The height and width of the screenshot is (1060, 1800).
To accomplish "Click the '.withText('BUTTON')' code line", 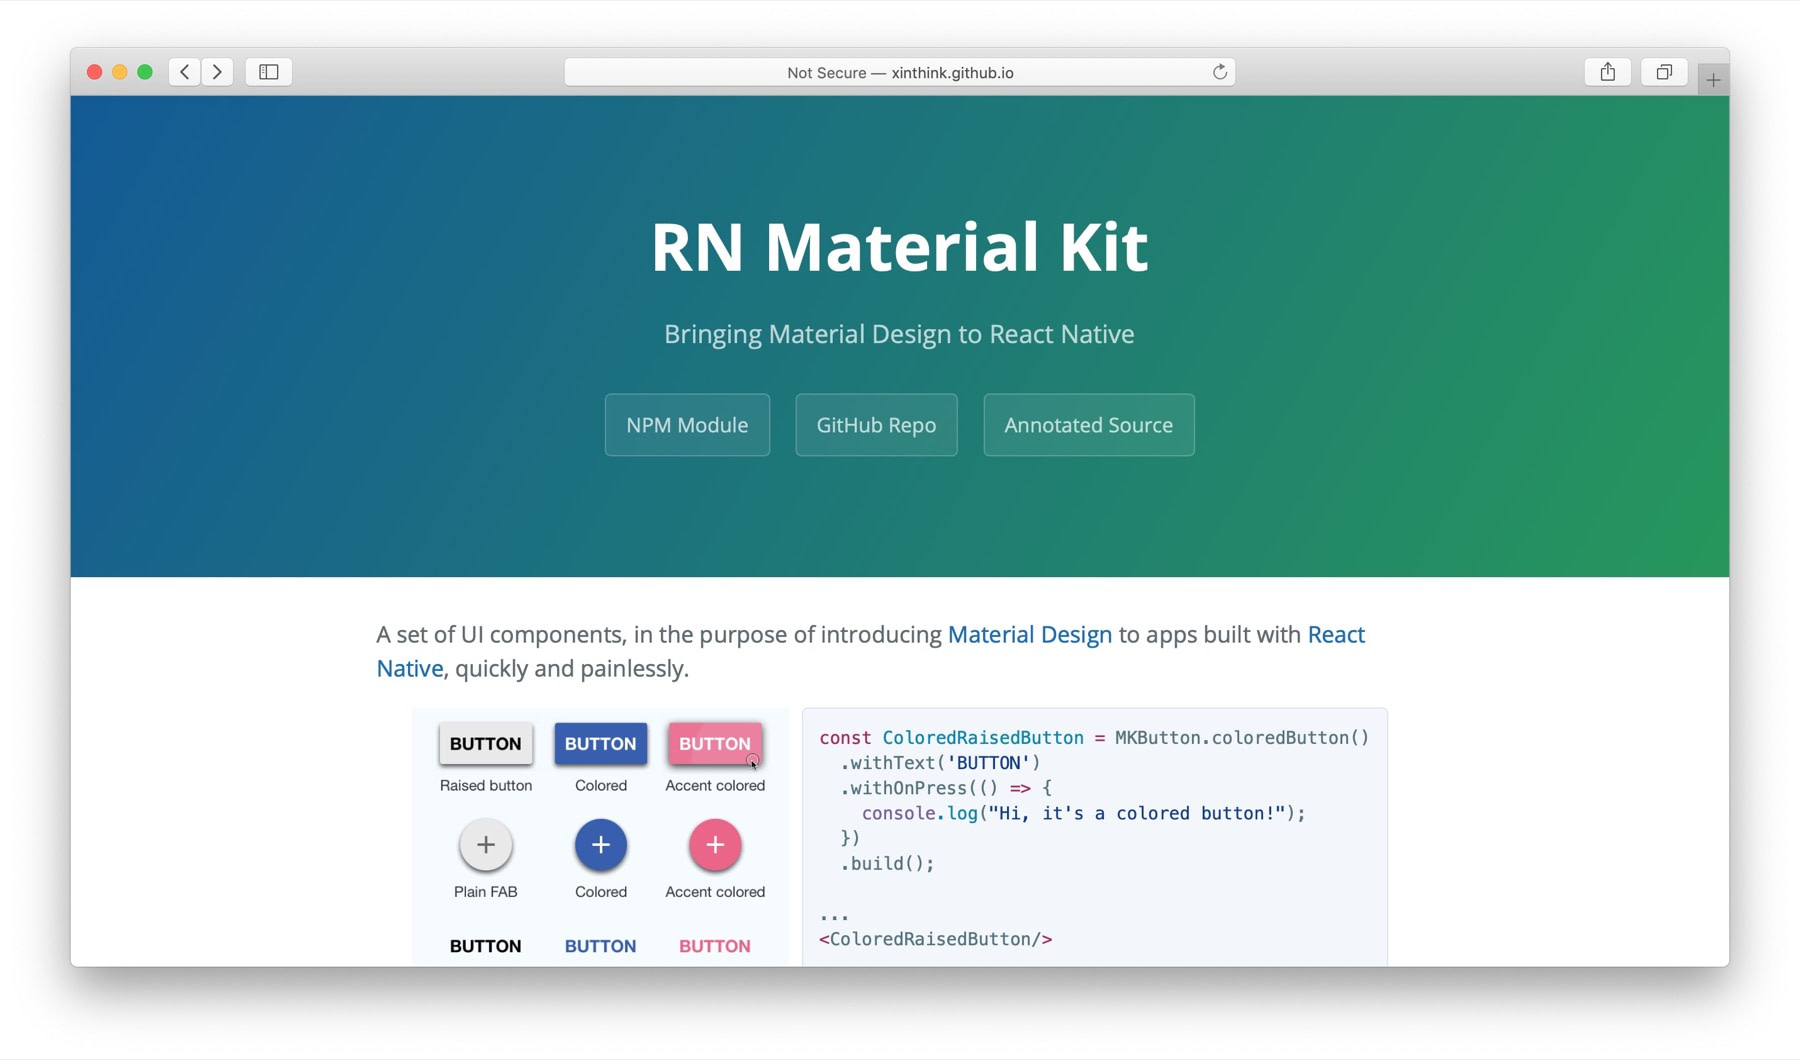I will 941,763.
